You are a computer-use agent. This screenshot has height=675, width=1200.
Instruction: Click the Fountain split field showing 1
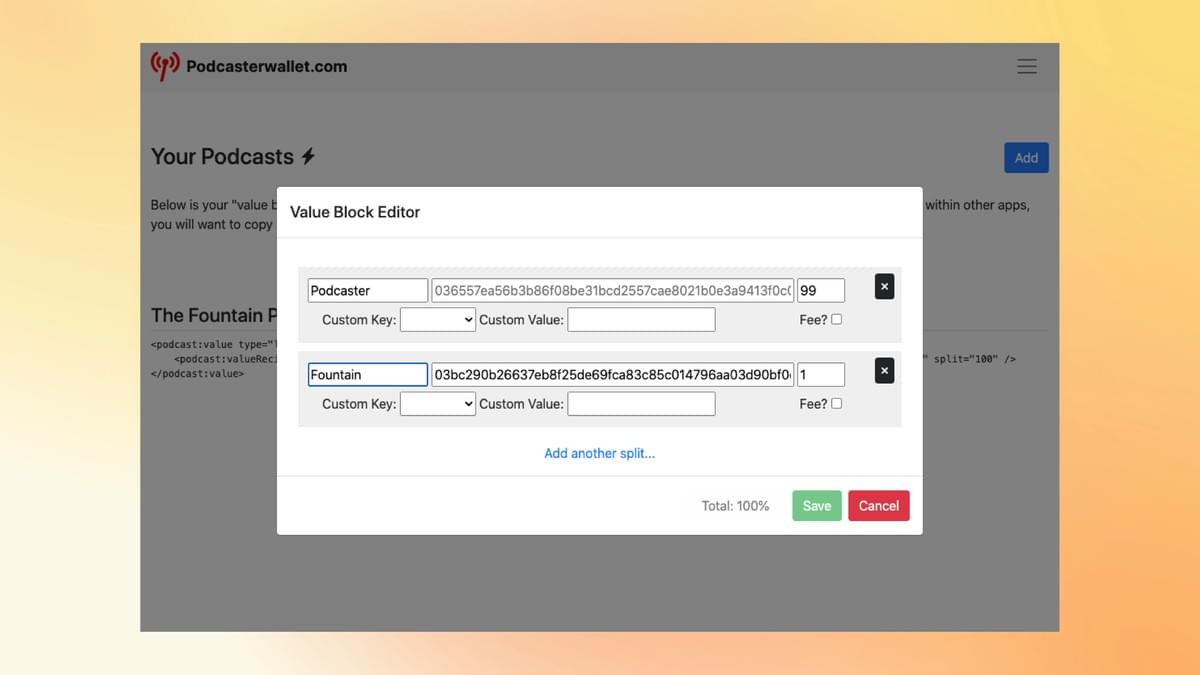click(x=821, y=374)
